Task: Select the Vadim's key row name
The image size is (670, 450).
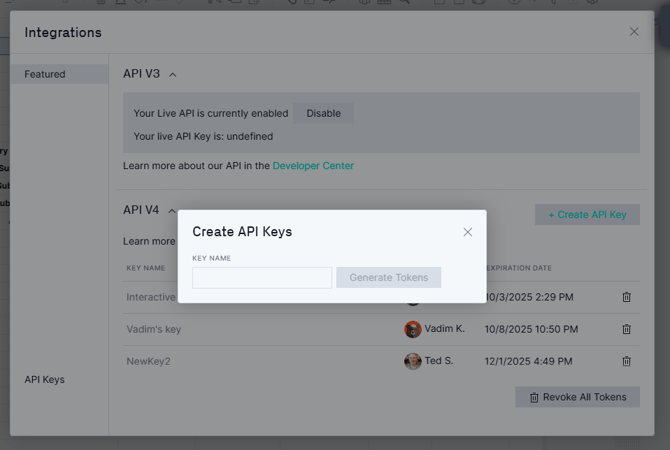Action: point(154,329)
